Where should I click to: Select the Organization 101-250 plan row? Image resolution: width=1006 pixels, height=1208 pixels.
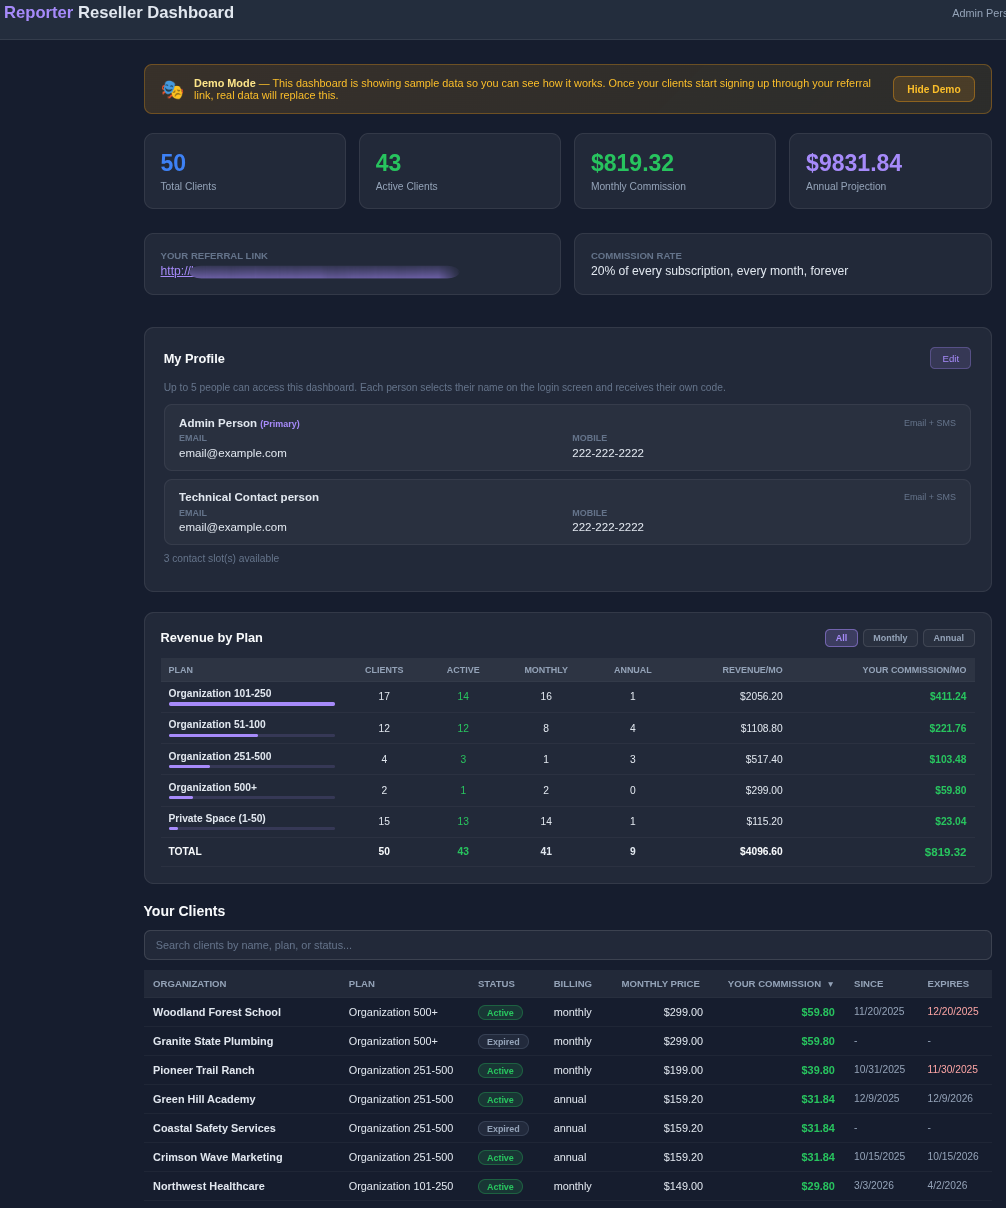pyautogui.click(x=219, y=693)
